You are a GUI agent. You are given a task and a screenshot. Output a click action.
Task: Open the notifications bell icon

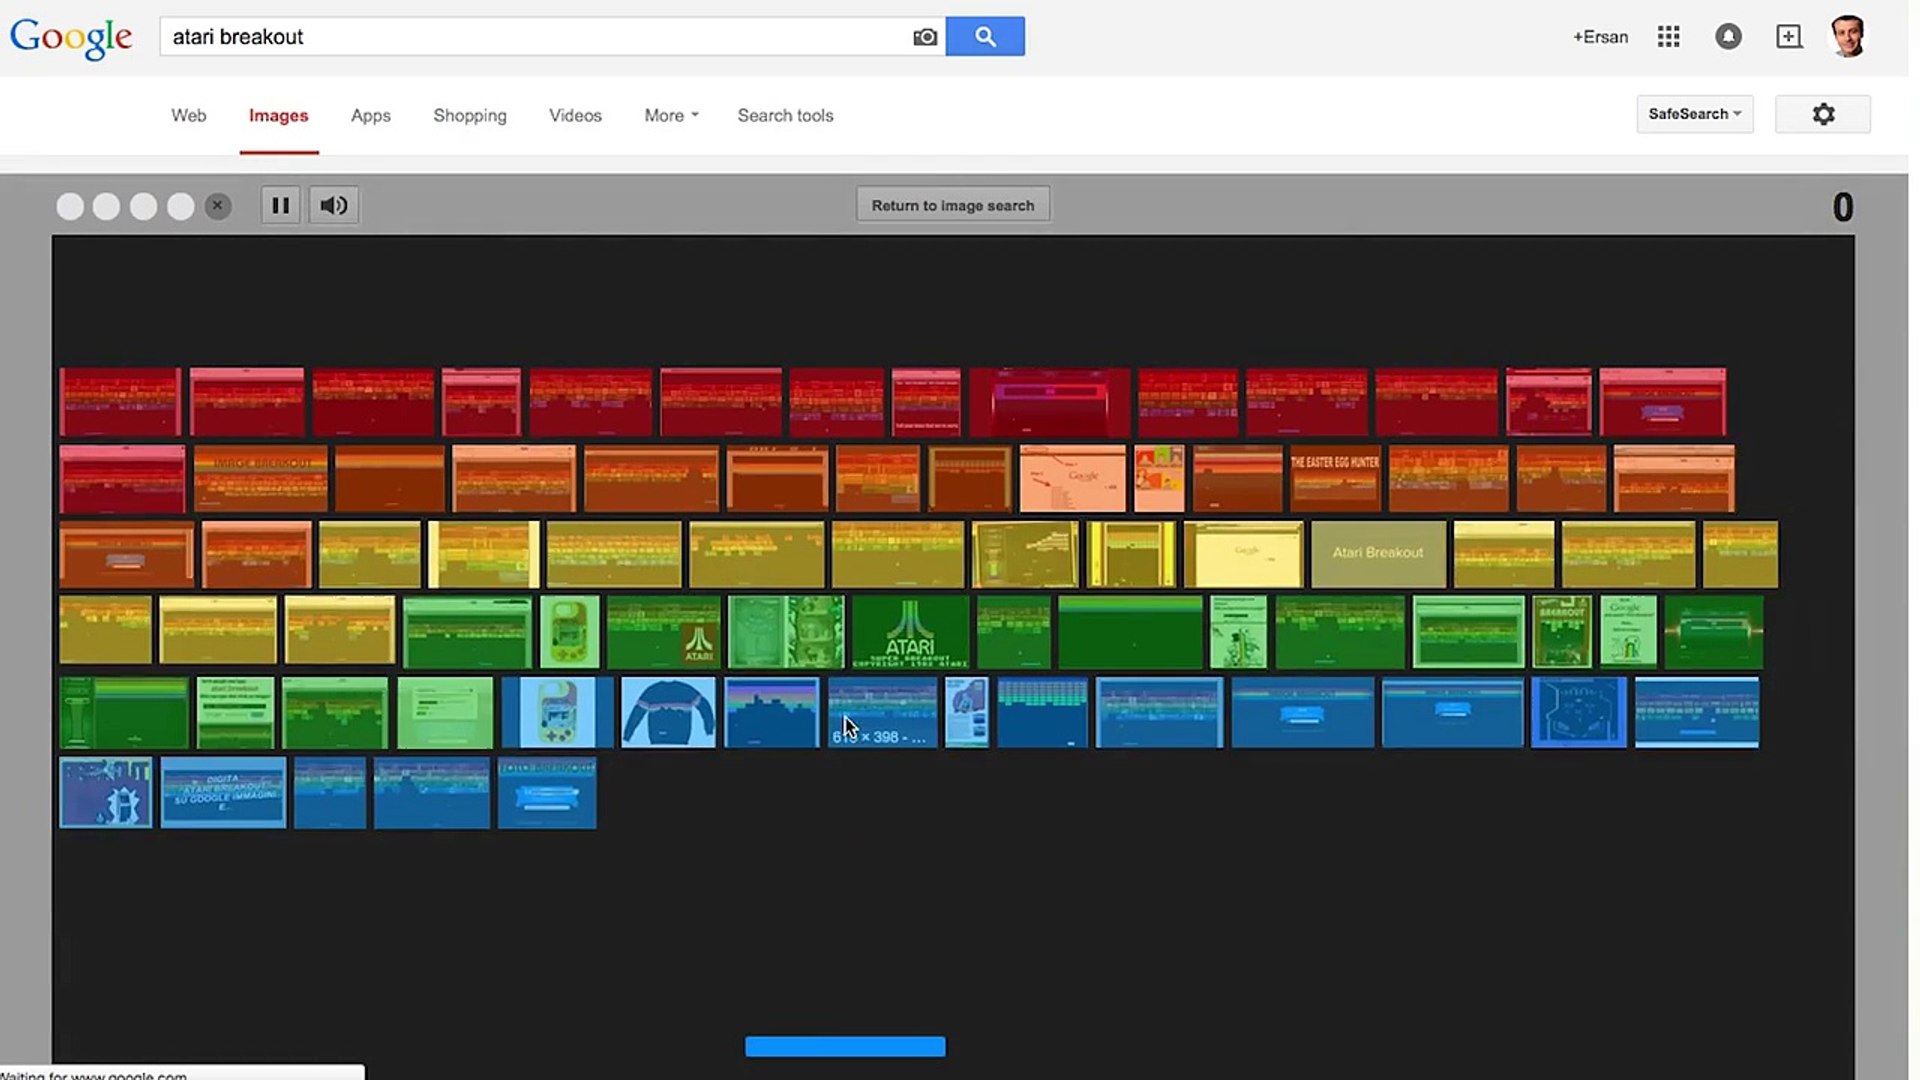click(1728, 37)
